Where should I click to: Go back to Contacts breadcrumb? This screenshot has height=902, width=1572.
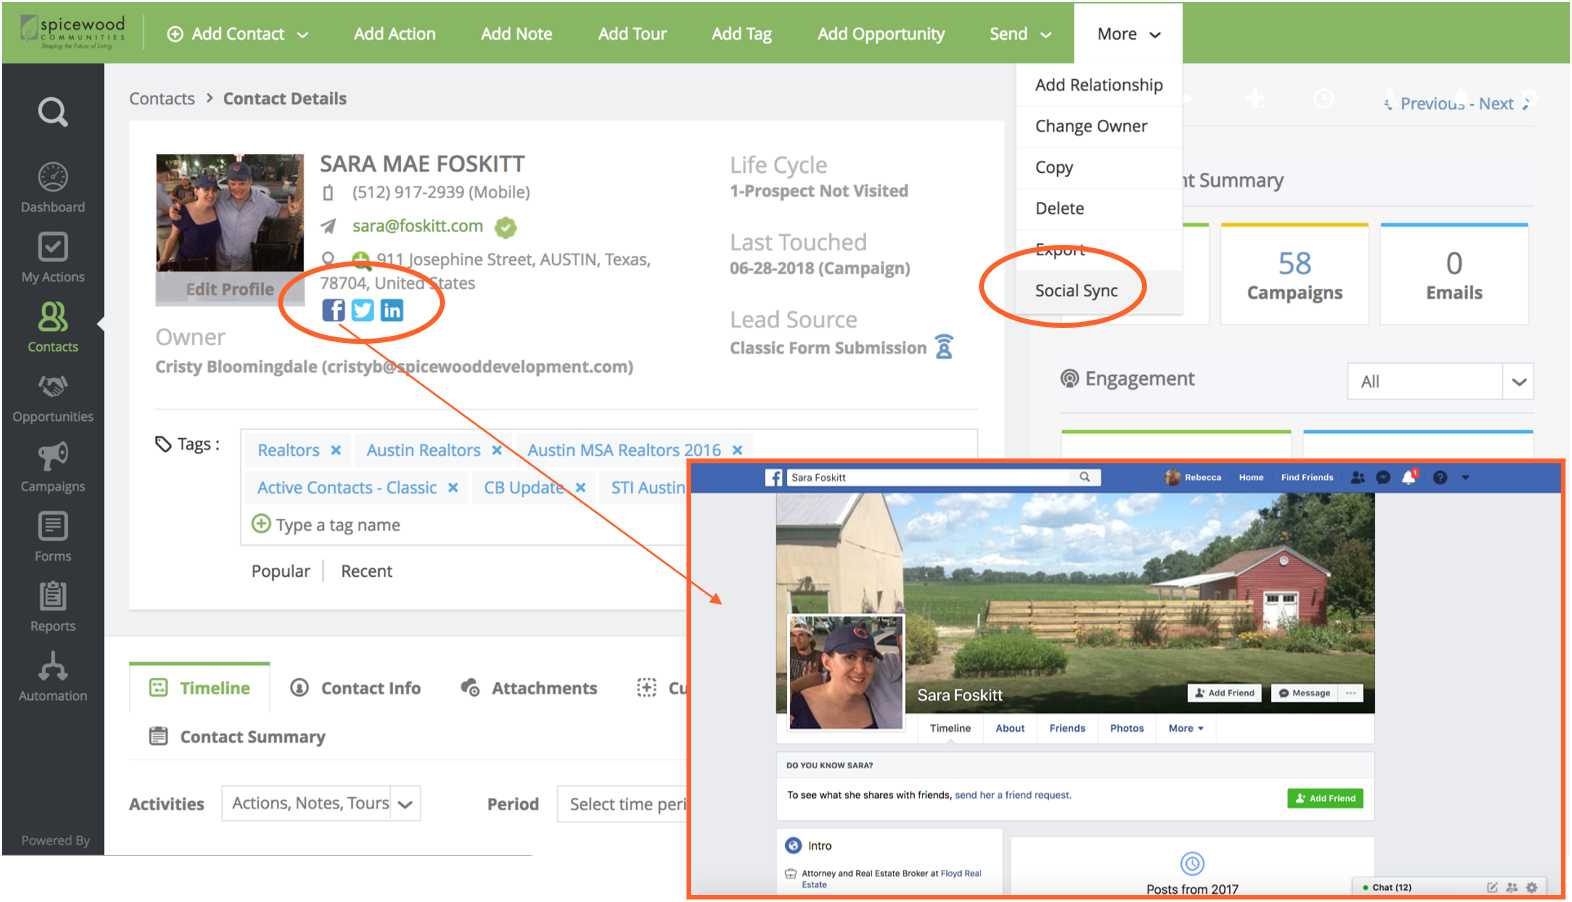[x=162, y=98]
